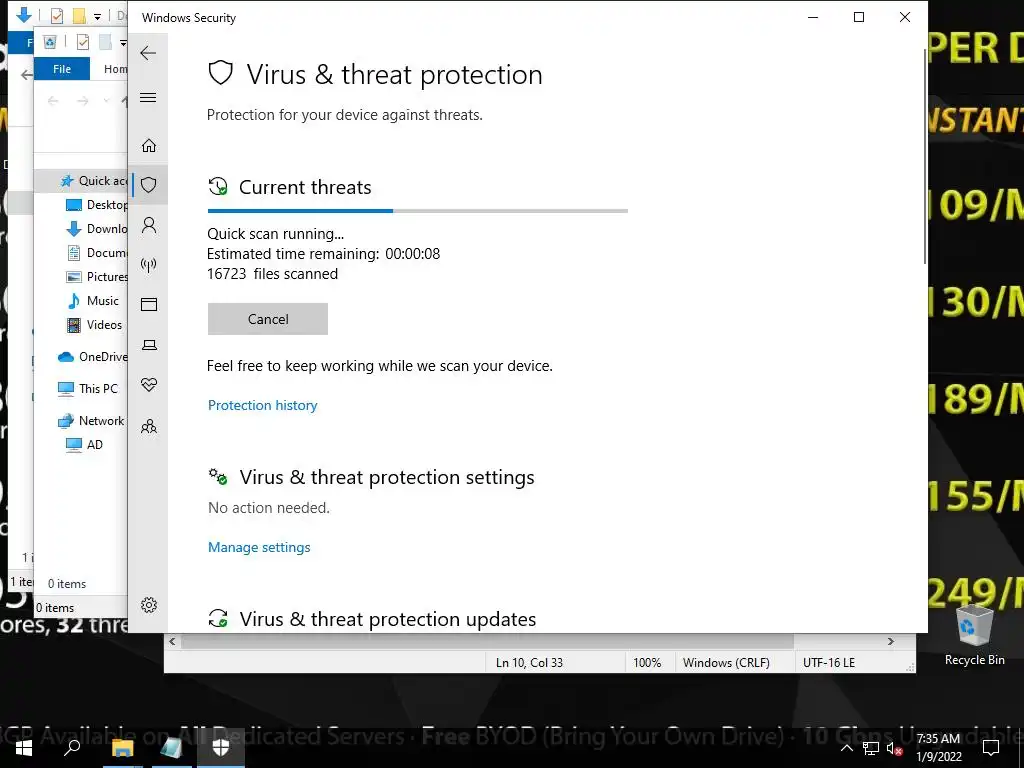
Task: Open the Windows Start menu
Action: pyautogui.click(x=24, y=748)
